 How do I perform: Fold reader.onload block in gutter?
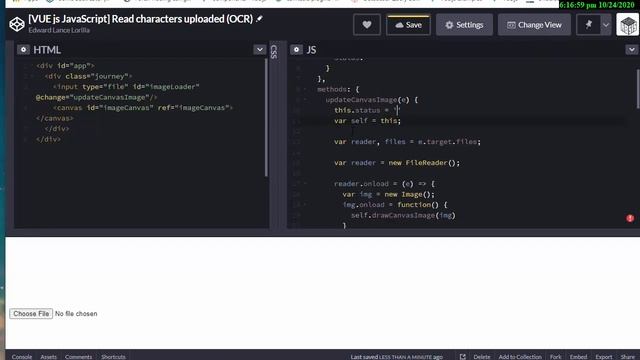(305, 184)
